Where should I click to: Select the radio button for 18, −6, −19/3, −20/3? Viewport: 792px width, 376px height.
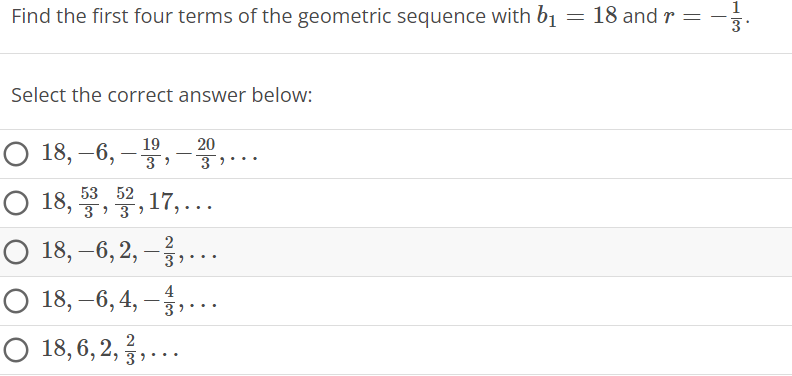pyautogui.click(x=16, y=154)
